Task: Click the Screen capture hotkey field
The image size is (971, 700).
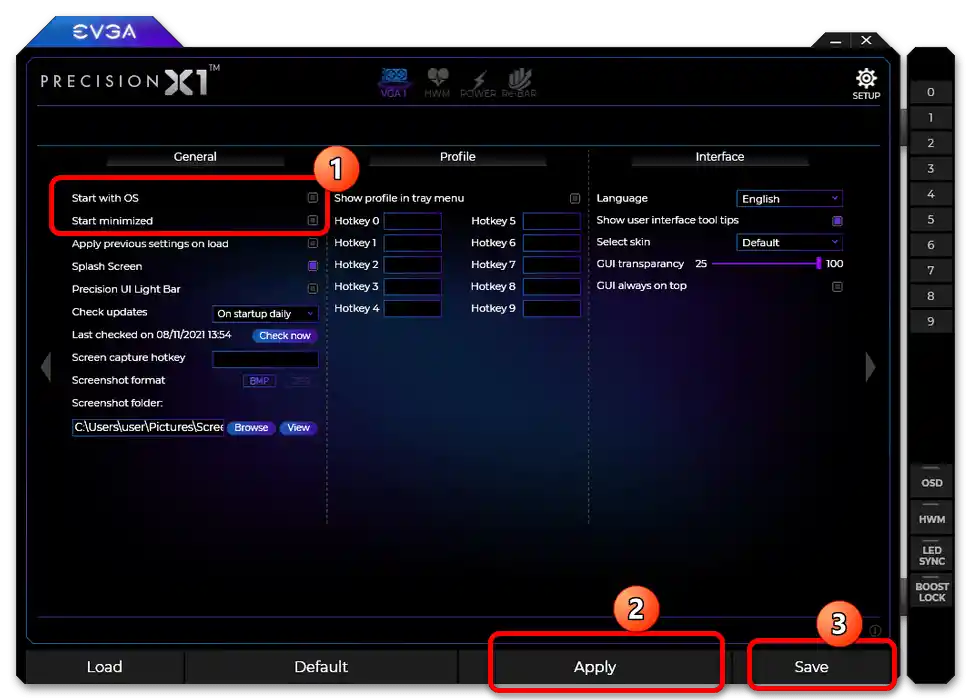Action: coord(265,359)
